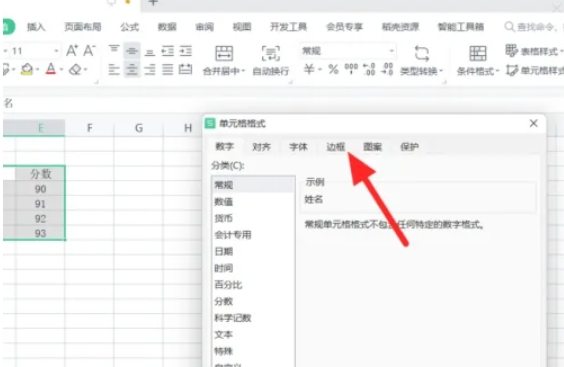Close the Cell Format dialog
Image resolution: width=564 pixels, height=367 pixels.
click(533, 123)
